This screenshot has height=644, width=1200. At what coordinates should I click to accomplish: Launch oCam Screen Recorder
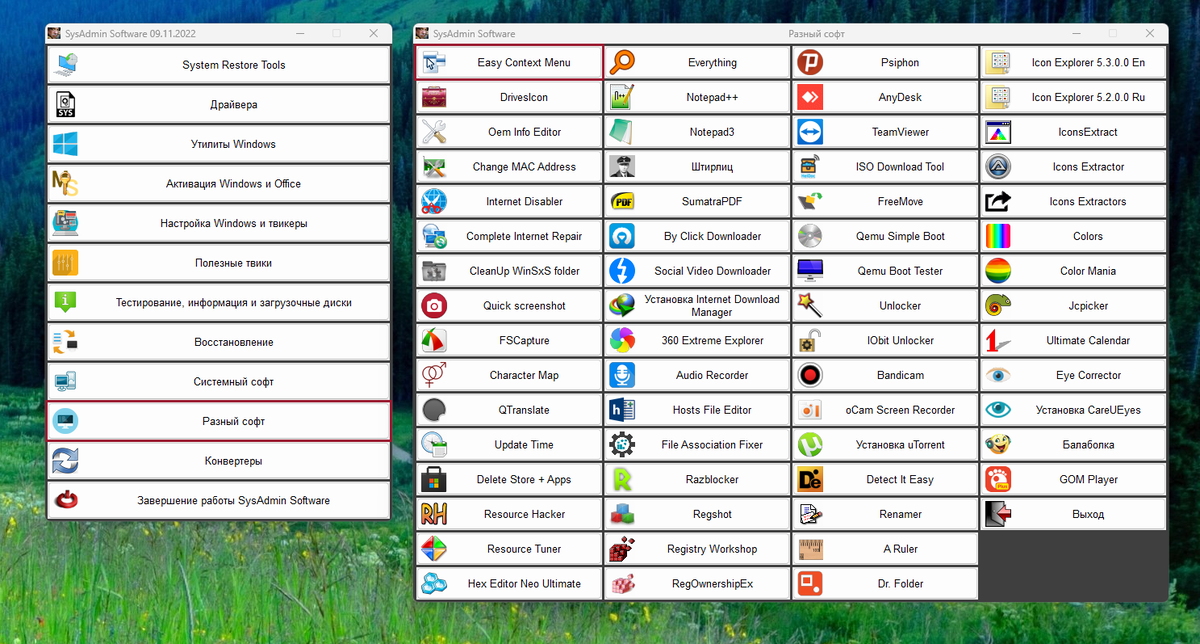(x=885, y=410)
